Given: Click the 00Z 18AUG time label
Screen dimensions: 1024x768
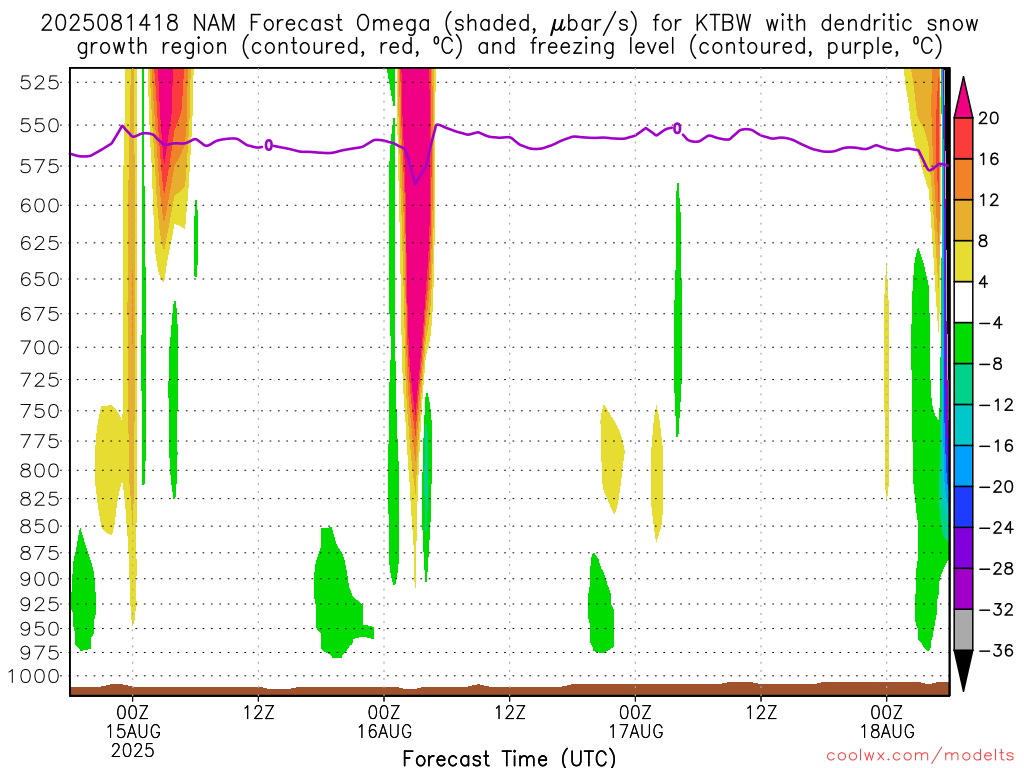Looking at the screenshot, I should click(x=887, y=722).
